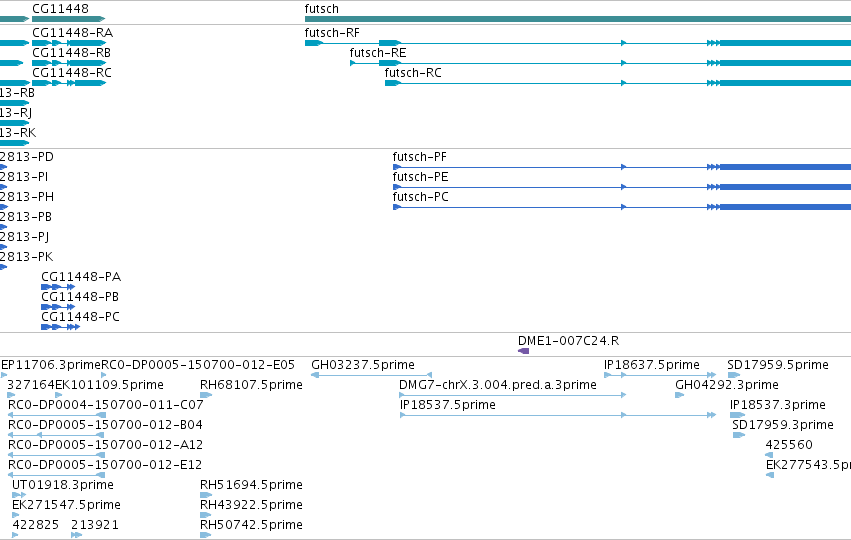Select the RH43922.5prime EST label
The width and height of the screenshot is (851, 540).
251,505
